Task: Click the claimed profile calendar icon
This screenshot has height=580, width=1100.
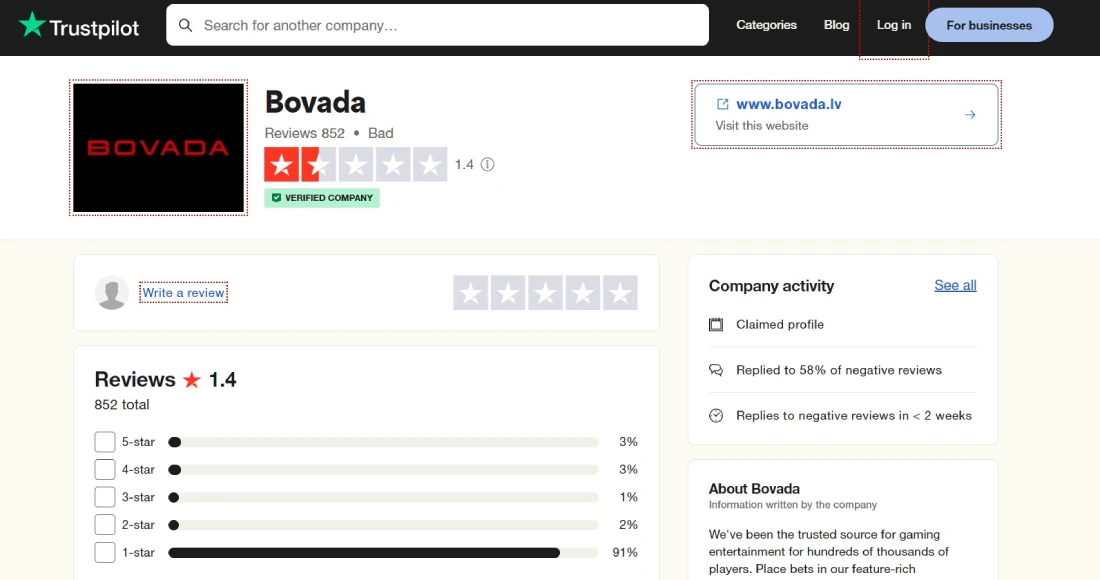Action: point(716,324)
